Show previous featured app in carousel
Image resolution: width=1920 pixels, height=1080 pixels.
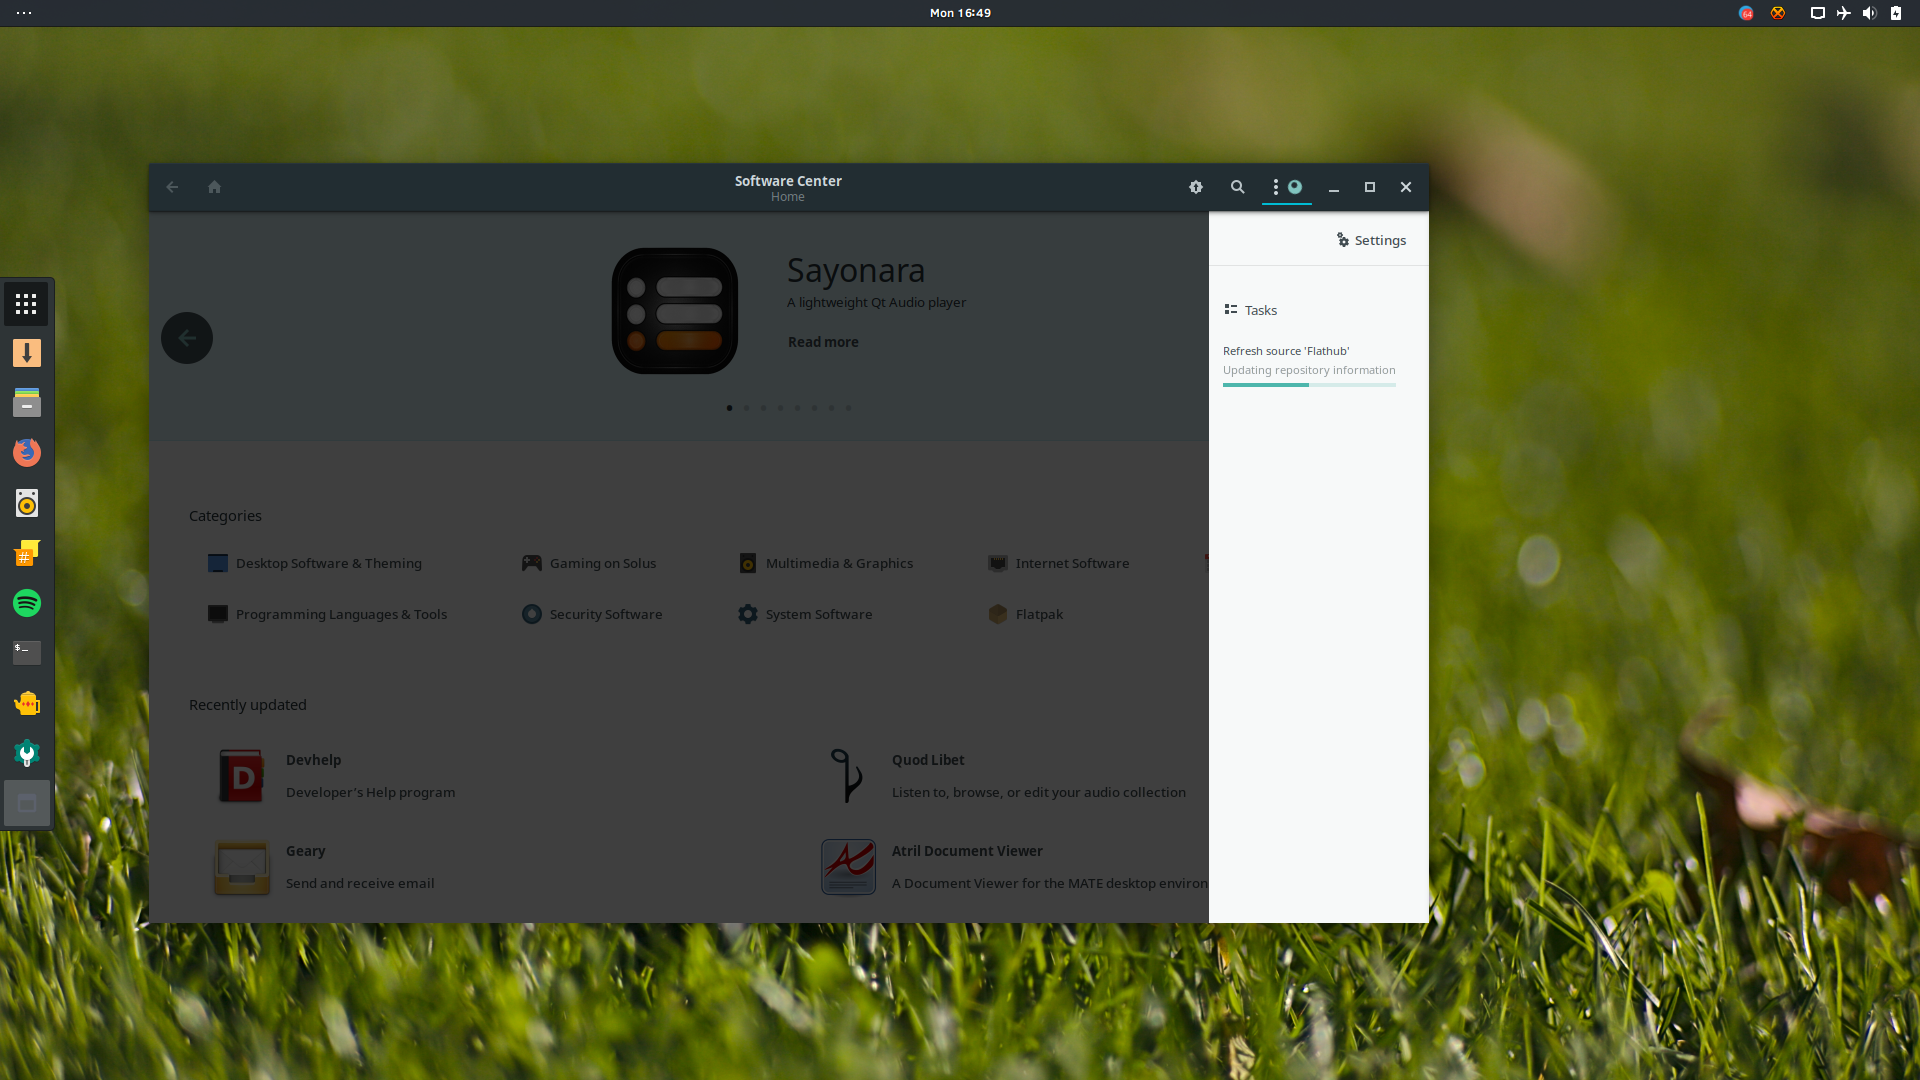pyautogui.click(x=187, y=338)
